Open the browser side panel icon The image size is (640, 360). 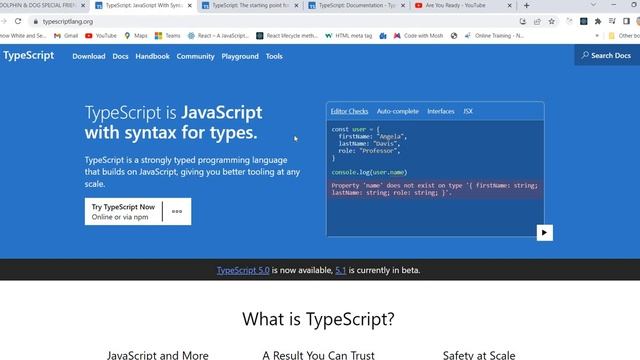coord(626,21)
